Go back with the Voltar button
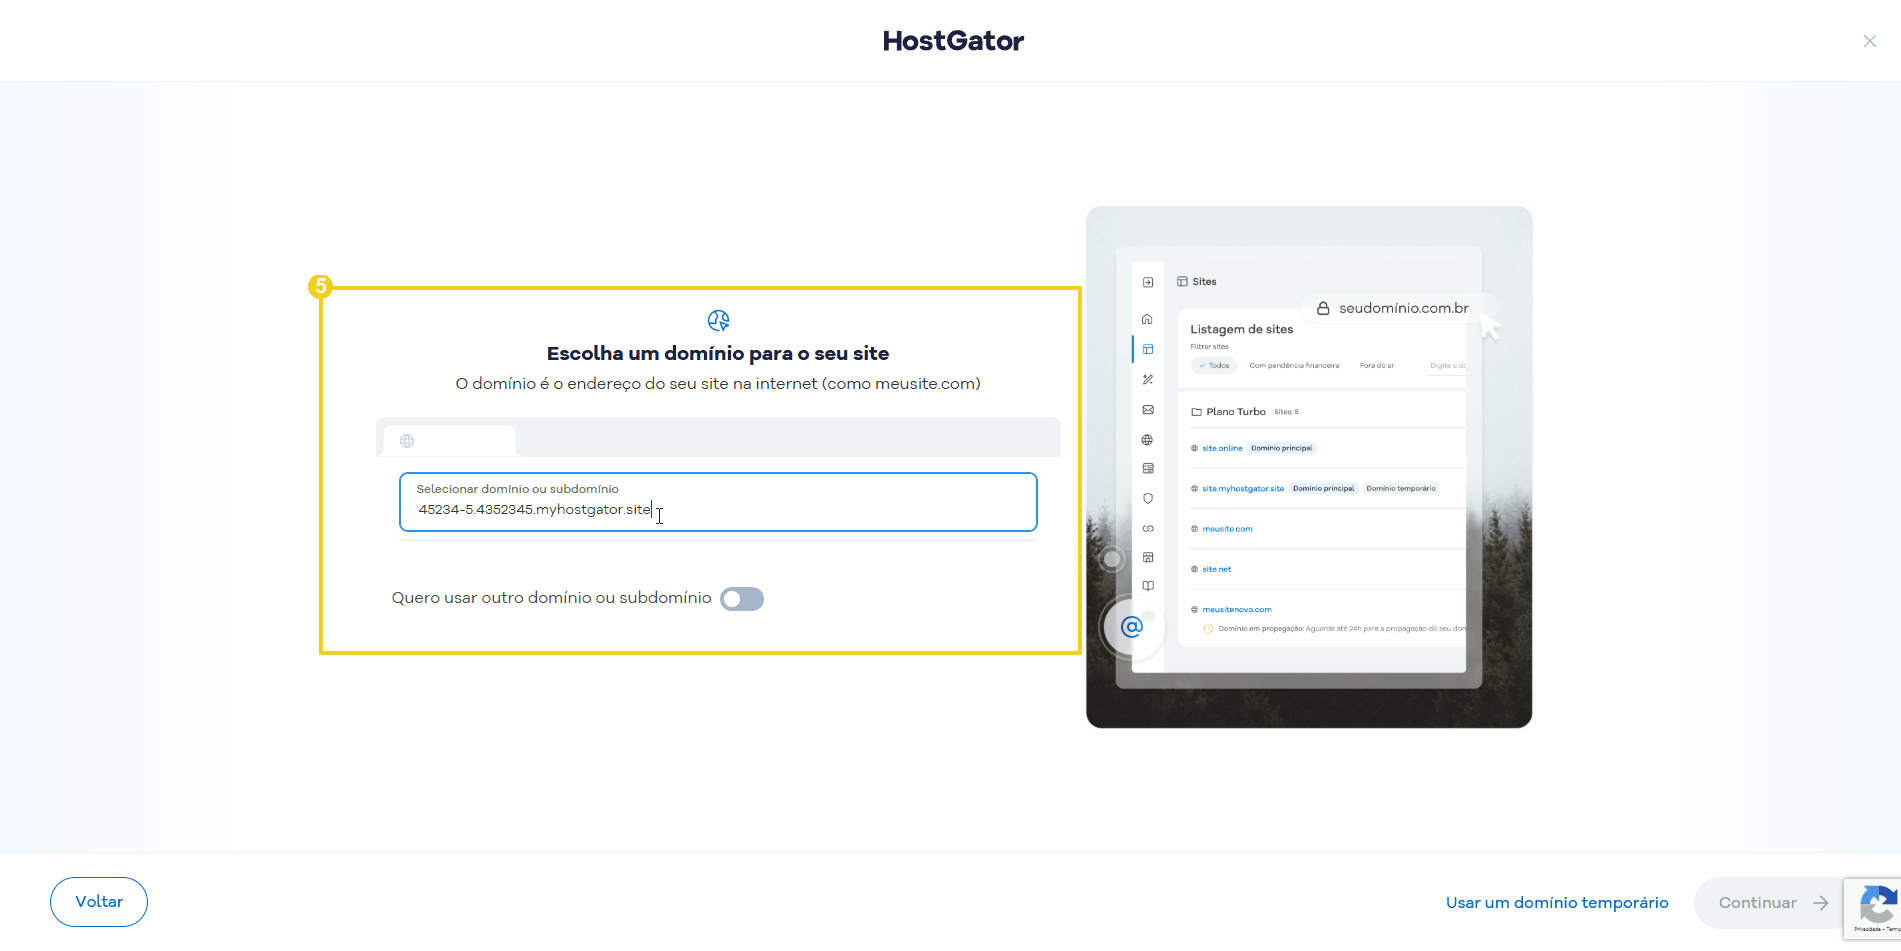 pyautogui.click(x=99, y=902)
